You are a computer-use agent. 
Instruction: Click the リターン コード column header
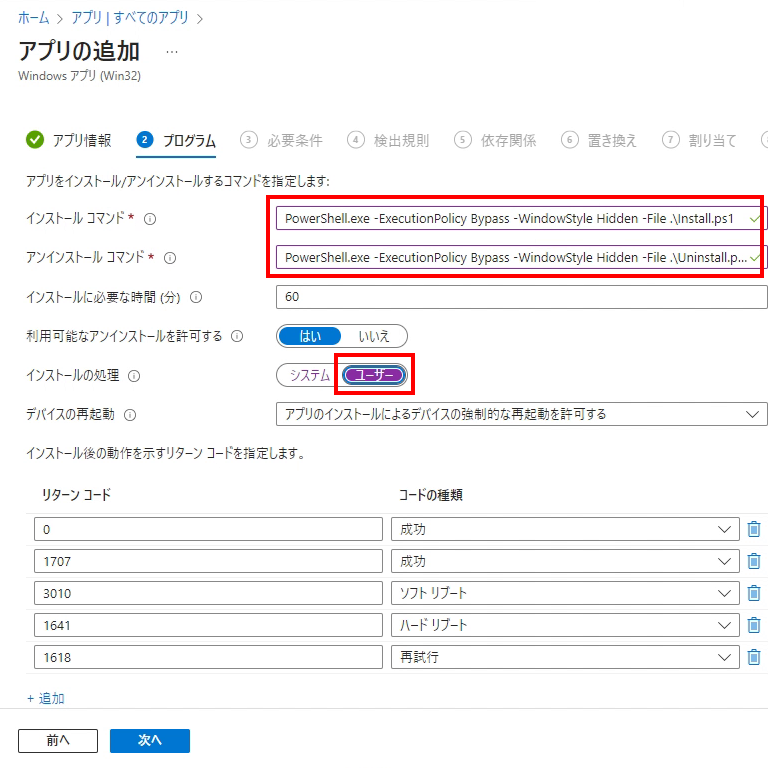coord(76,495)
